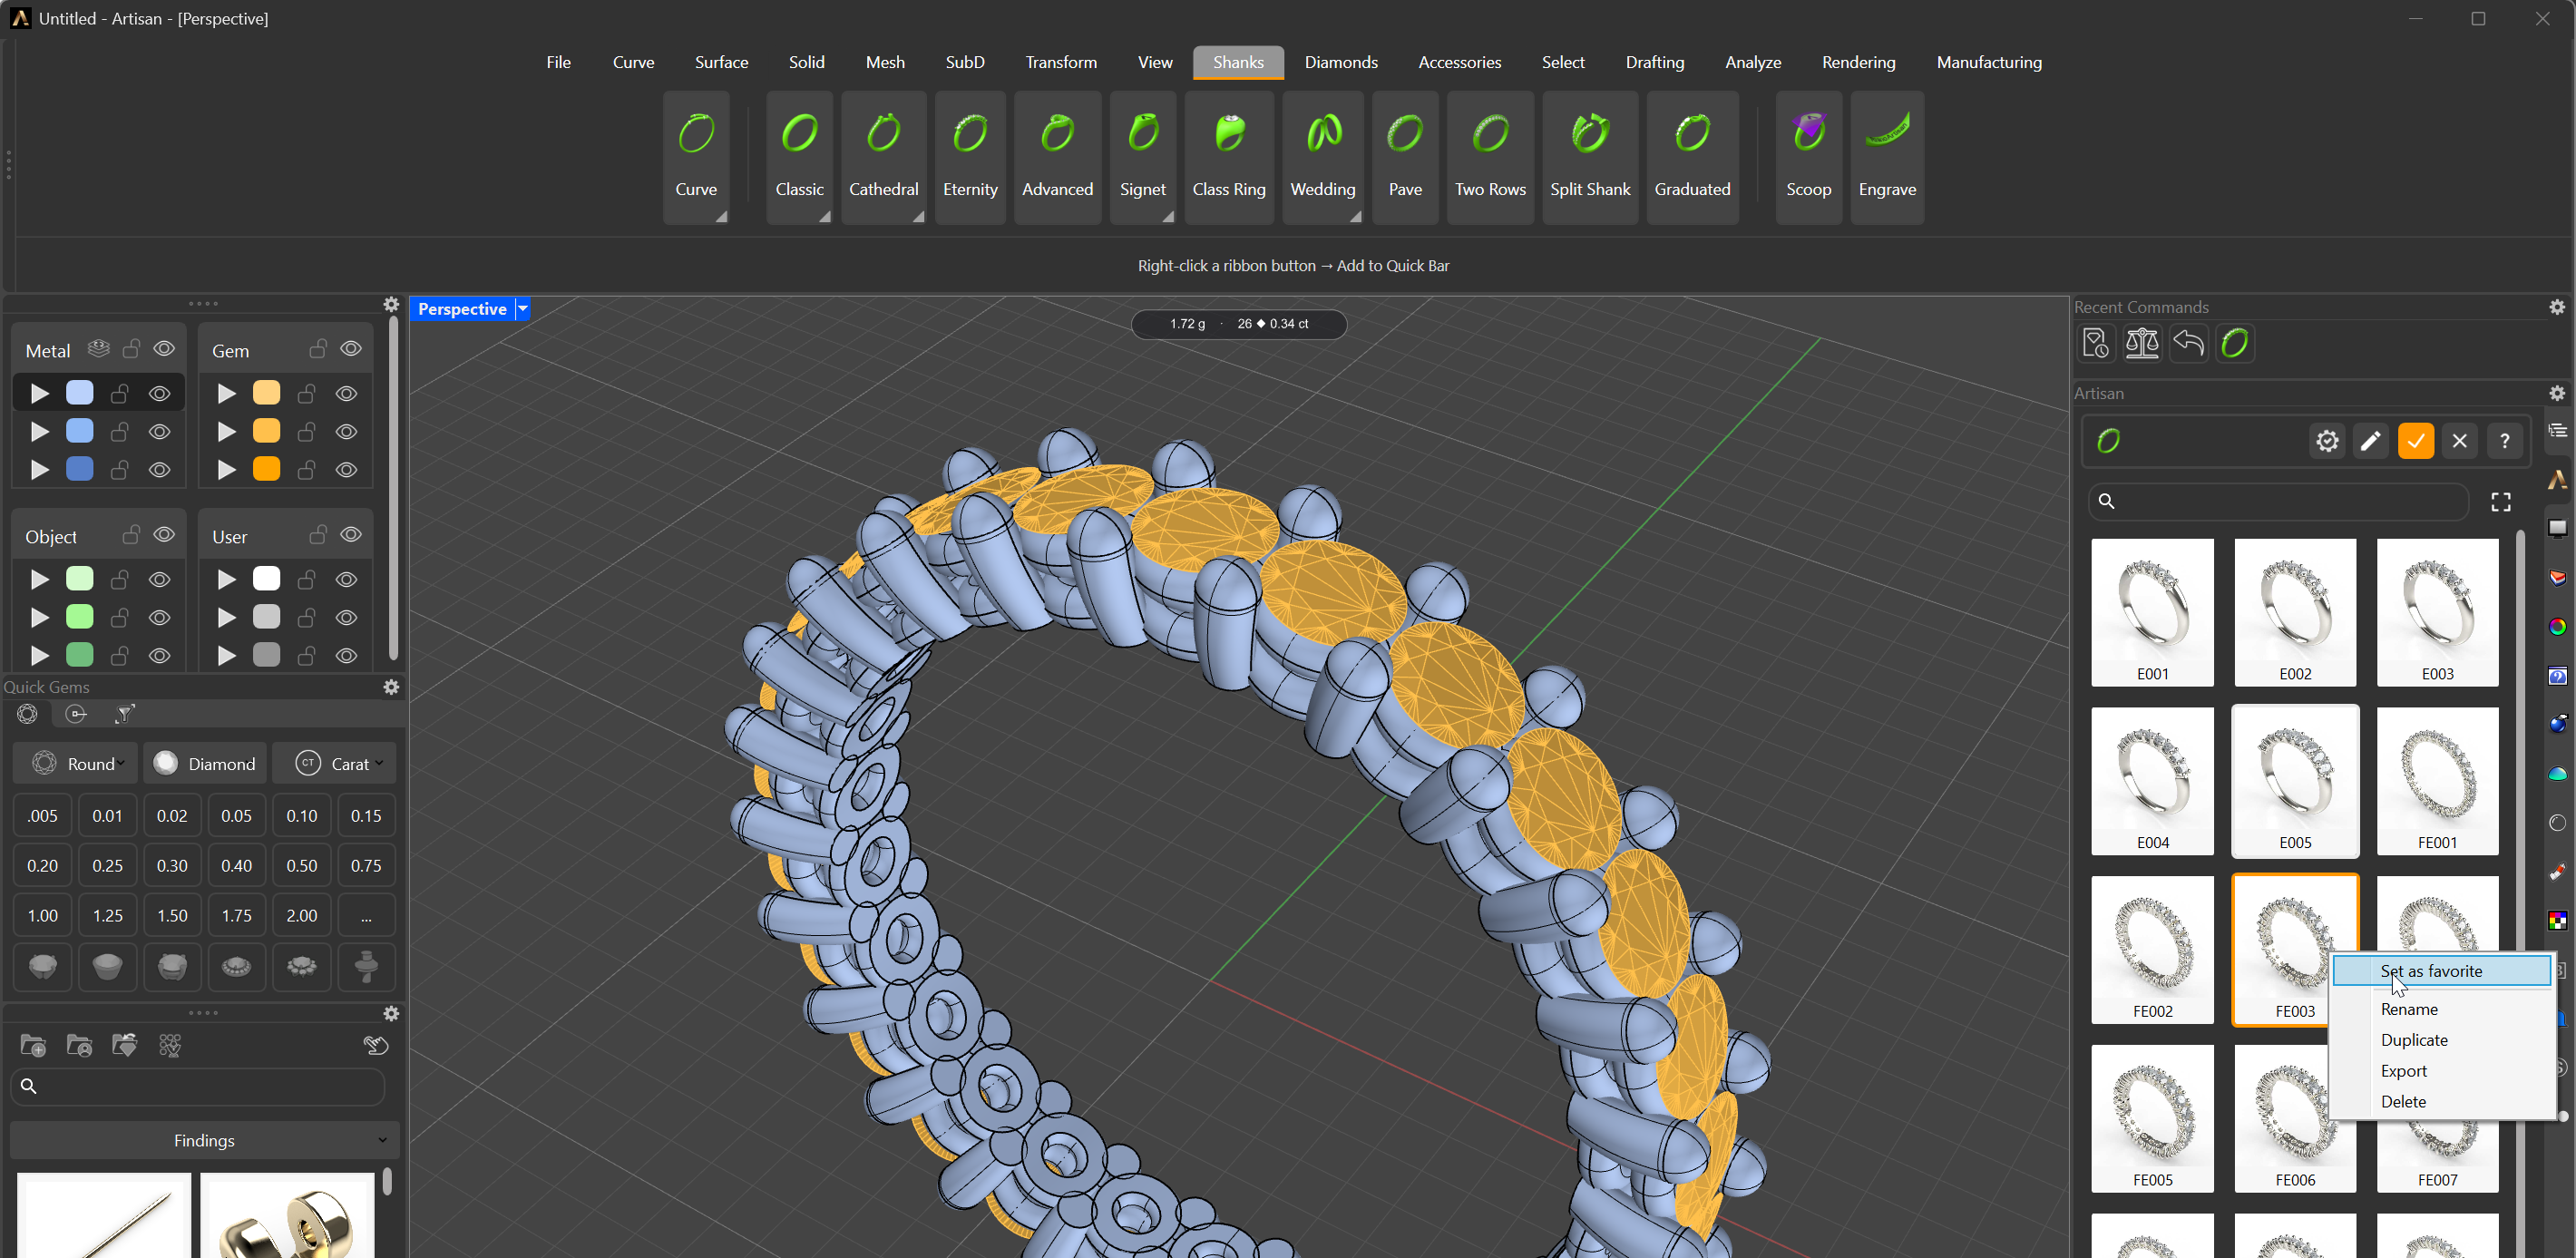This screenshot has height=1258, width=2576.
Task: Select the Graduated shank tool
Action: click(1692, 157)
